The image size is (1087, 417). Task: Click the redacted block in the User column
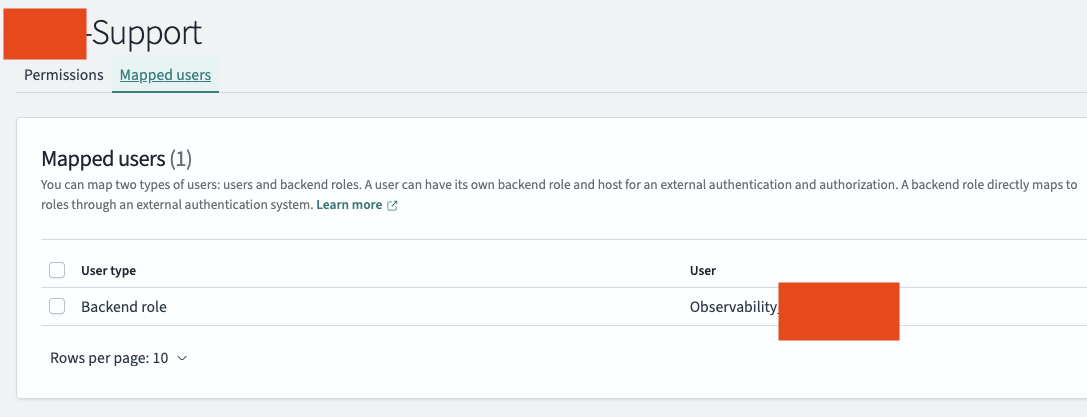click(838, 311)
